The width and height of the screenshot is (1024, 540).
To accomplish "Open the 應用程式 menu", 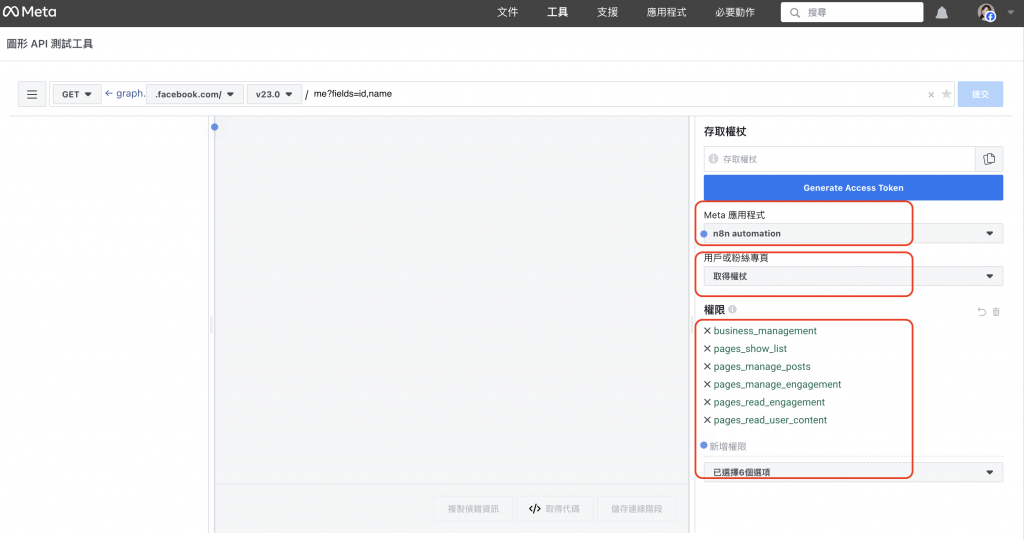I will [x=666, y=12].
